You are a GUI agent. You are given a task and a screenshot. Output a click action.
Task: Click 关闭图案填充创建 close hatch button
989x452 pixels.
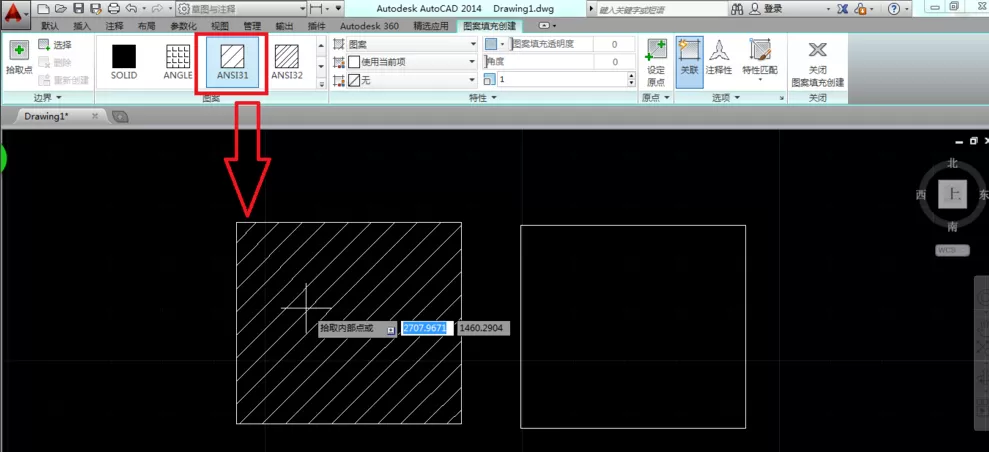(x=818, y=63)
